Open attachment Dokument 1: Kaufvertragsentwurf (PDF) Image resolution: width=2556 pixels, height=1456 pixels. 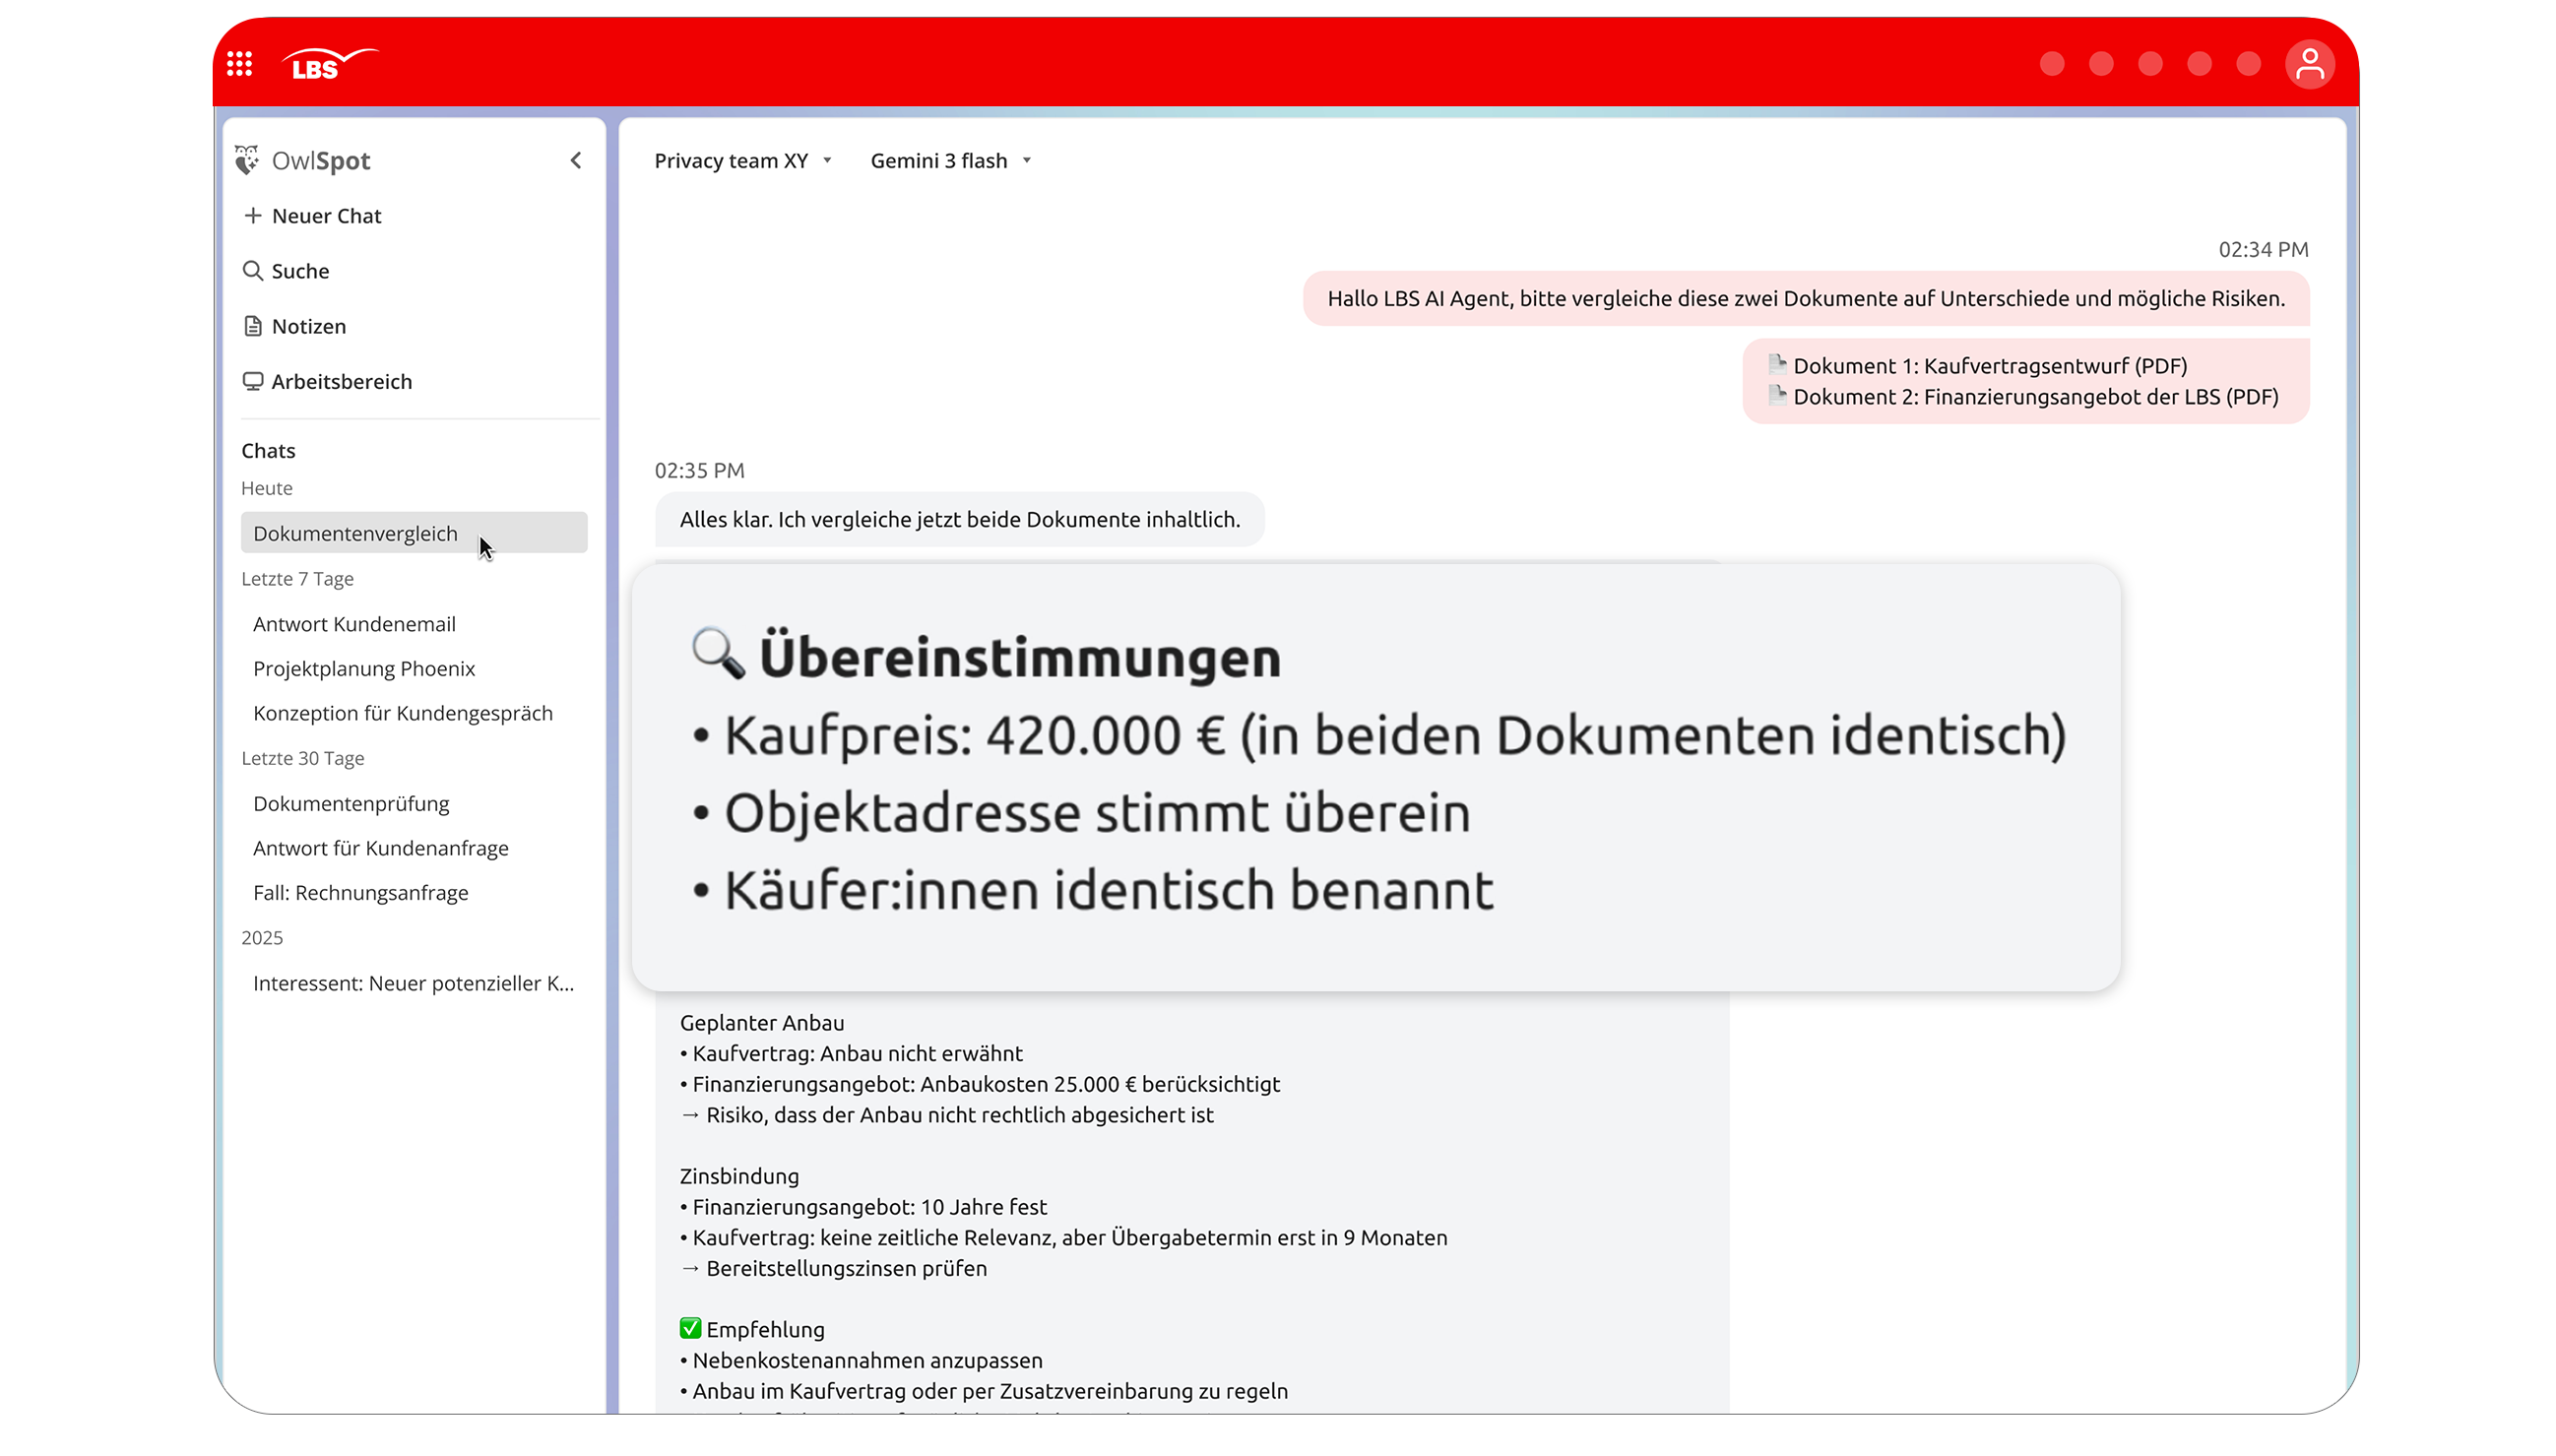click(1978, 366)
